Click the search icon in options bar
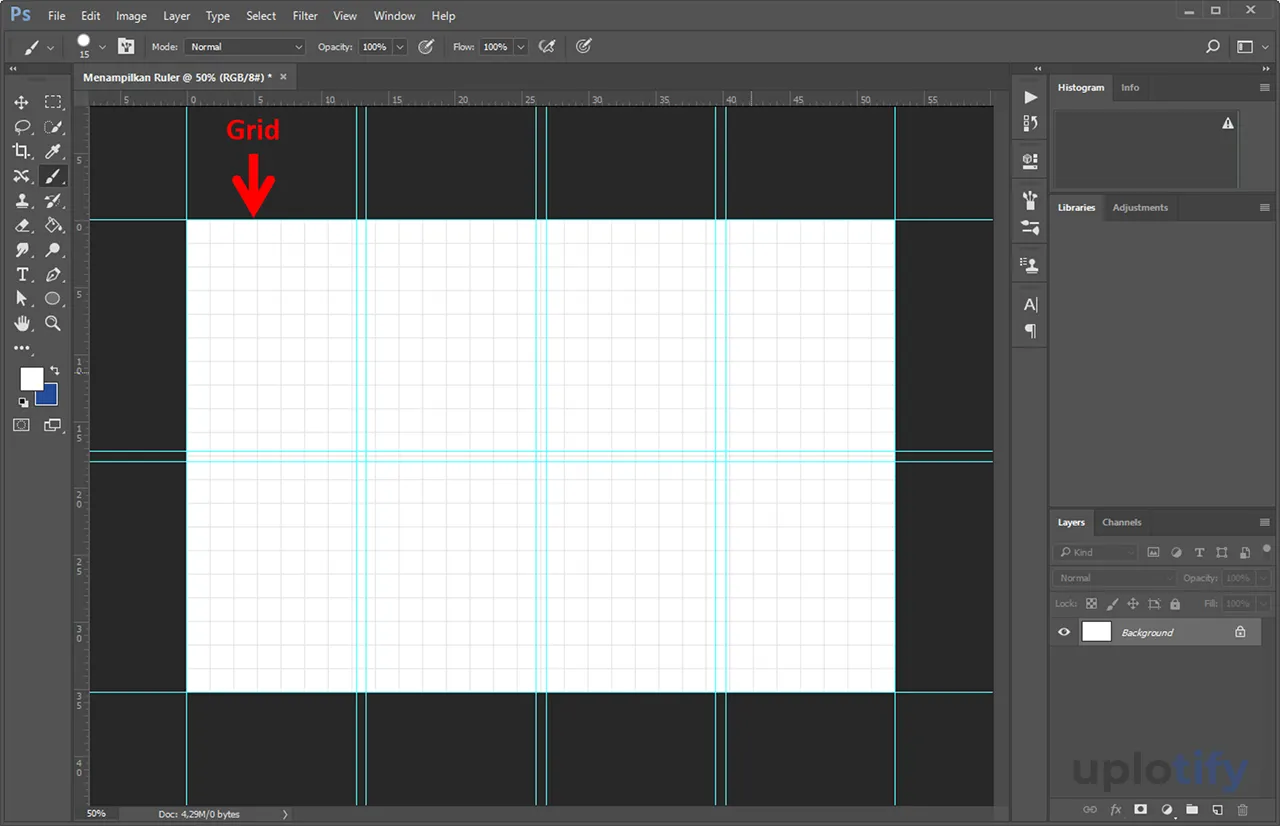Screen dimensions: 1280x826 (1213, 46)
